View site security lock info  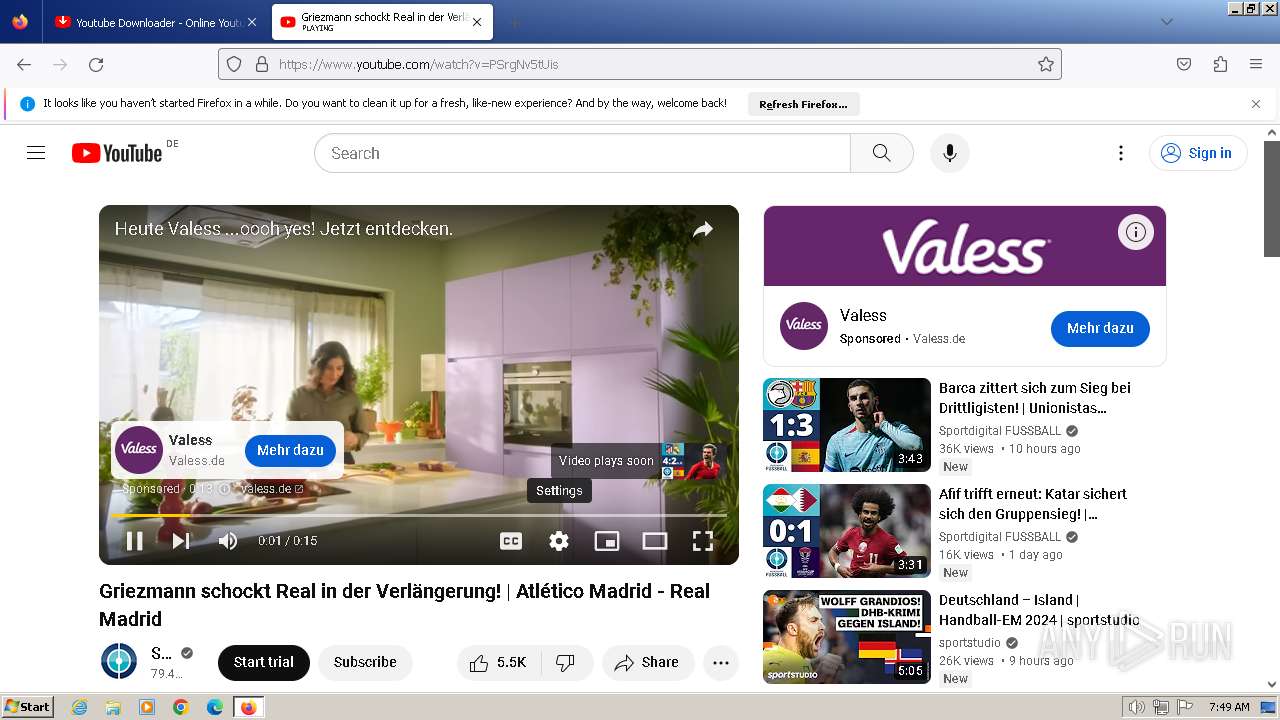point(262,64)
